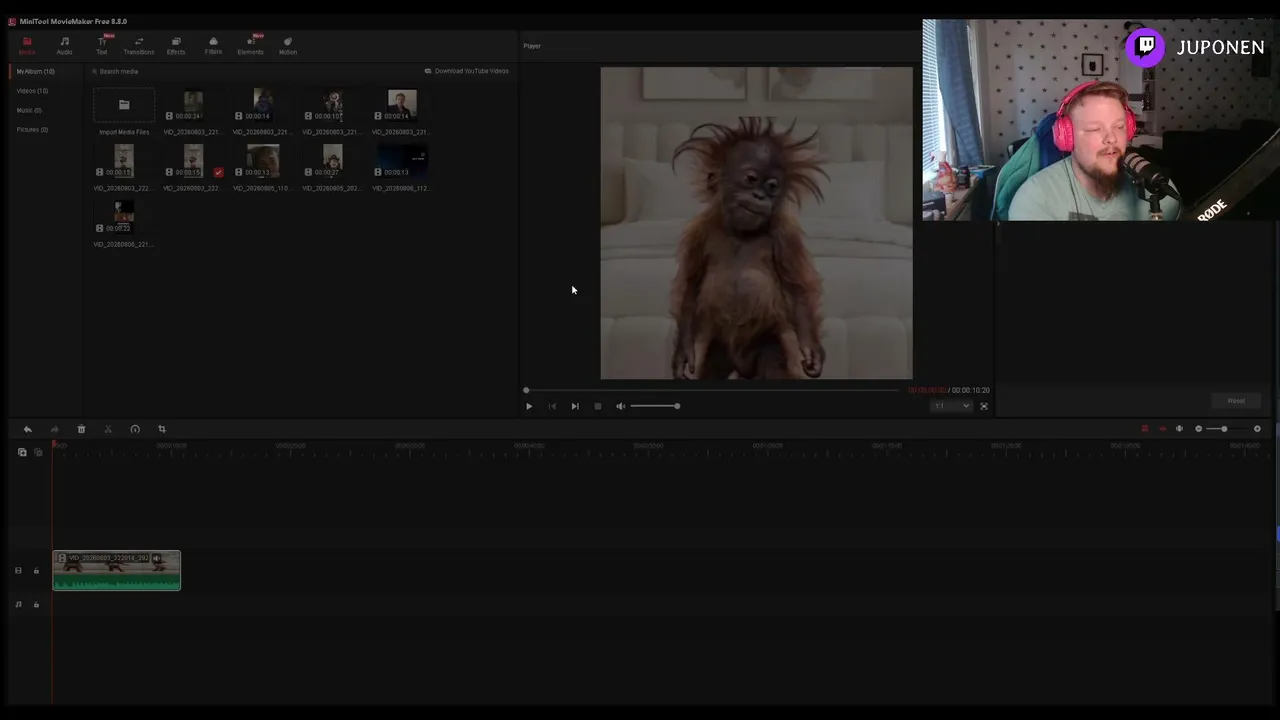1280x720 pixels.
Task: Zoom out the timeline
Action: [1199, 429]
